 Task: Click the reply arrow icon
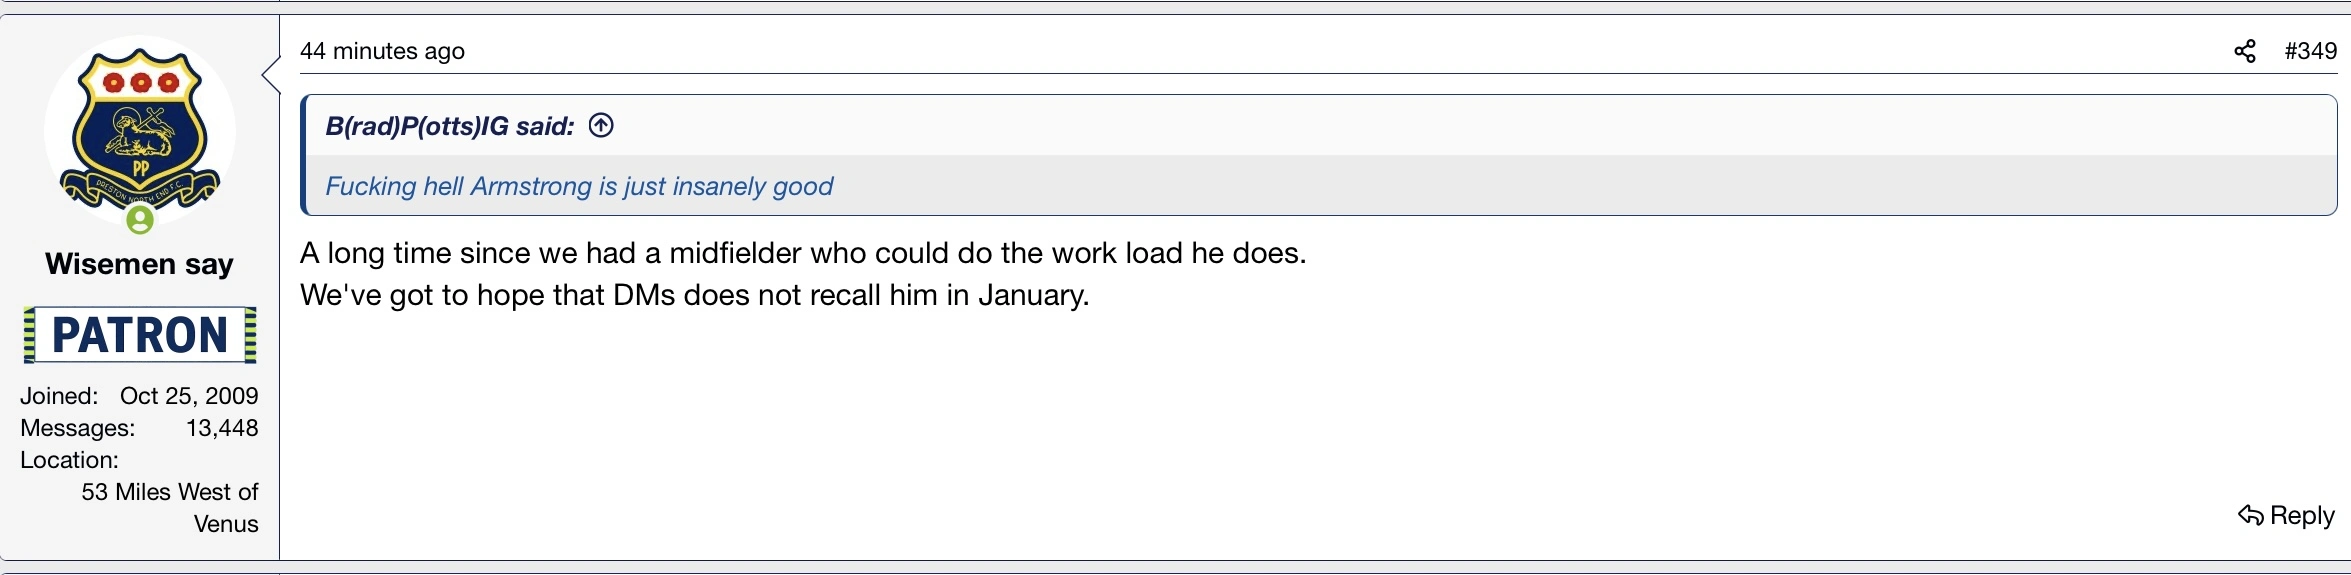[x=2250, y=516]
